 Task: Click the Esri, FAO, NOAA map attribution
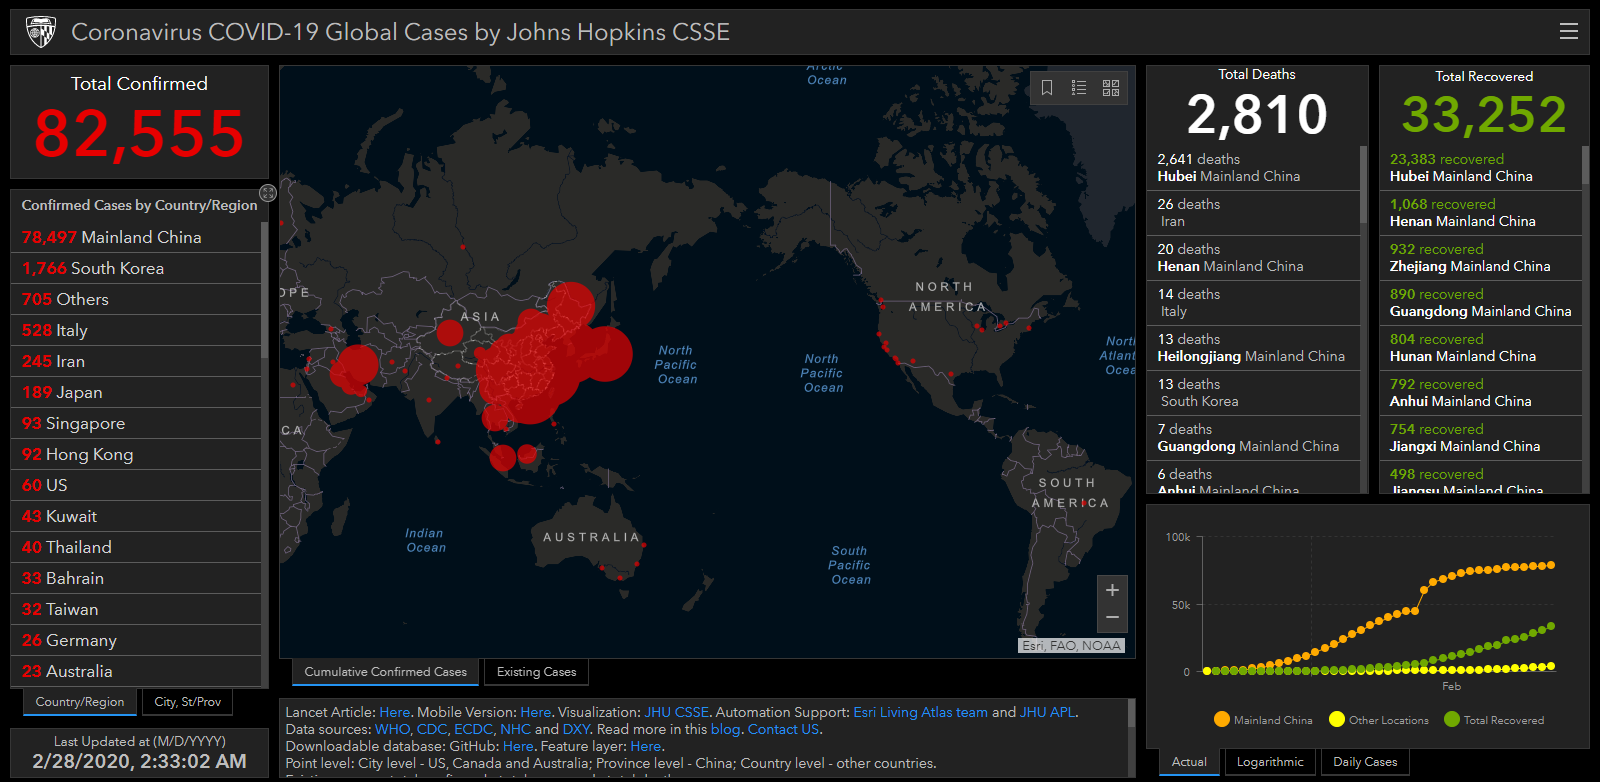coord(1071,646)
